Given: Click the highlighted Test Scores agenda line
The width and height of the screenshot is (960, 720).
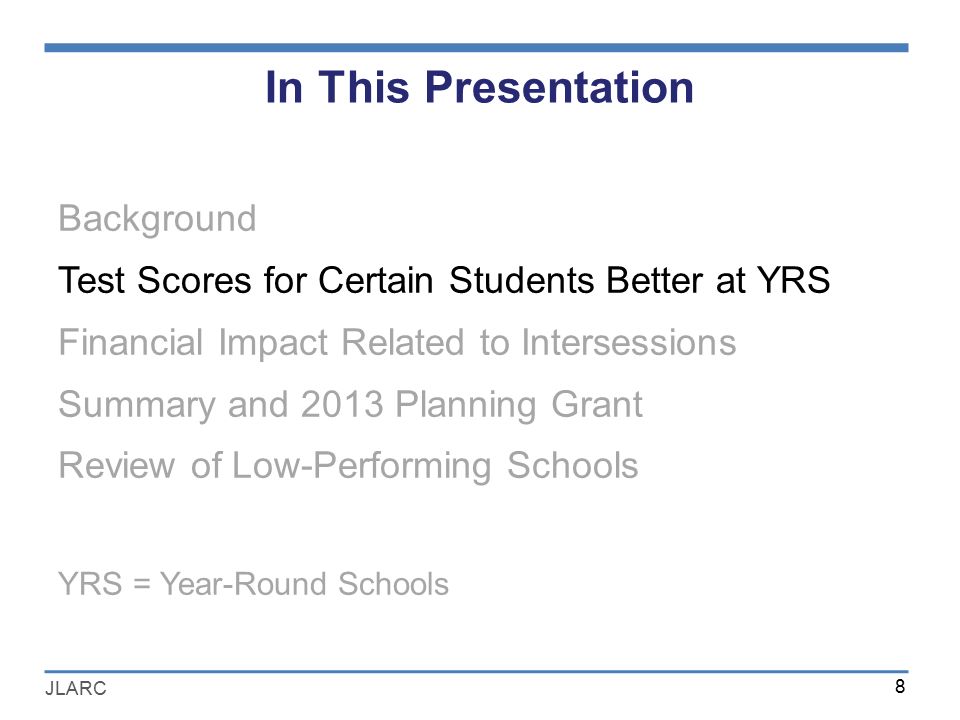Looking at the screenshot, I should pyautogui.click(x=444, y=280).
